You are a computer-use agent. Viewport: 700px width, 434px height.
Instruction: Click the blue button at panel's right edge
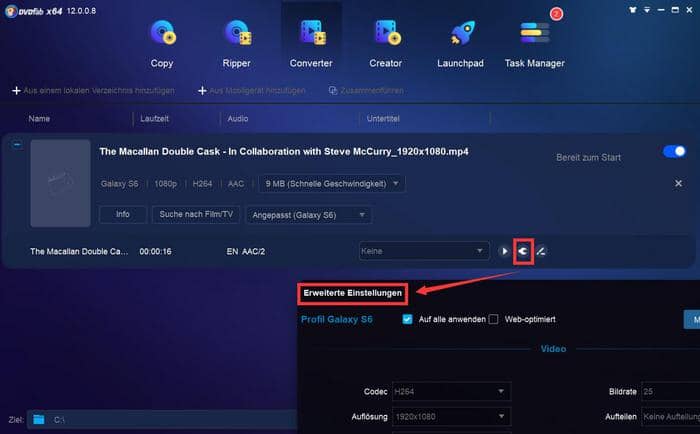(x=692, y=320)
